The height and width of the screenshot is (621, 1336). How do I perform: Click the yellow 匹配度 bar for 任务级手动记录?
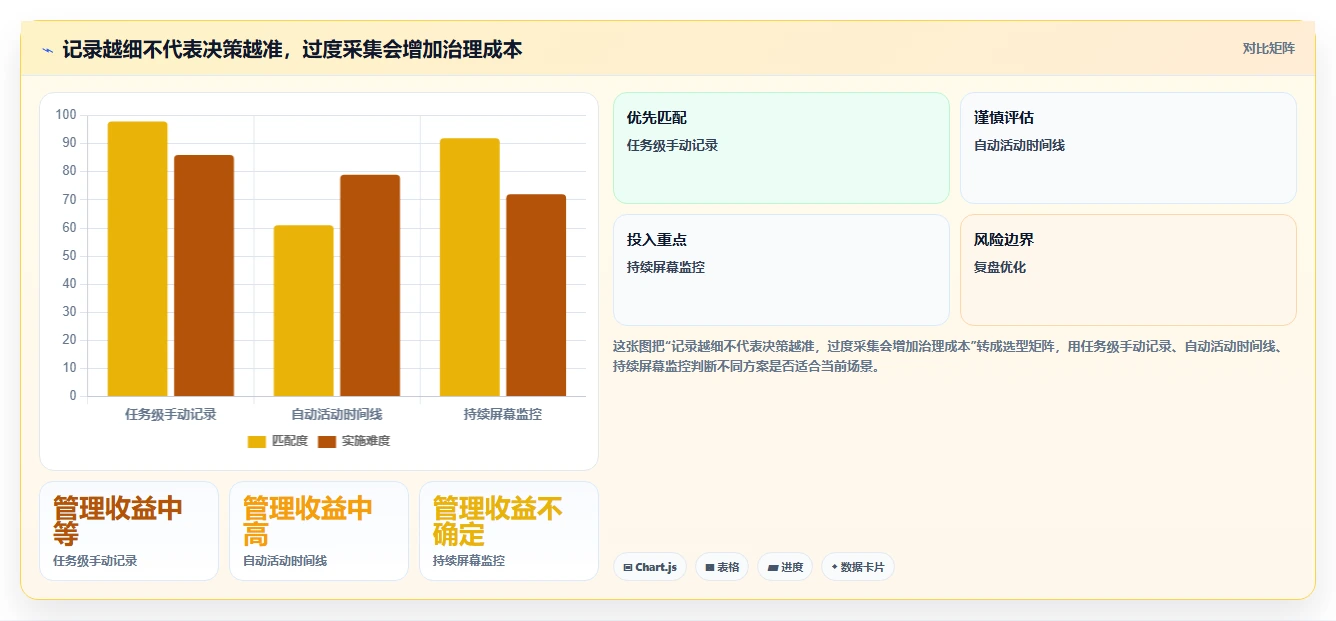137,259
